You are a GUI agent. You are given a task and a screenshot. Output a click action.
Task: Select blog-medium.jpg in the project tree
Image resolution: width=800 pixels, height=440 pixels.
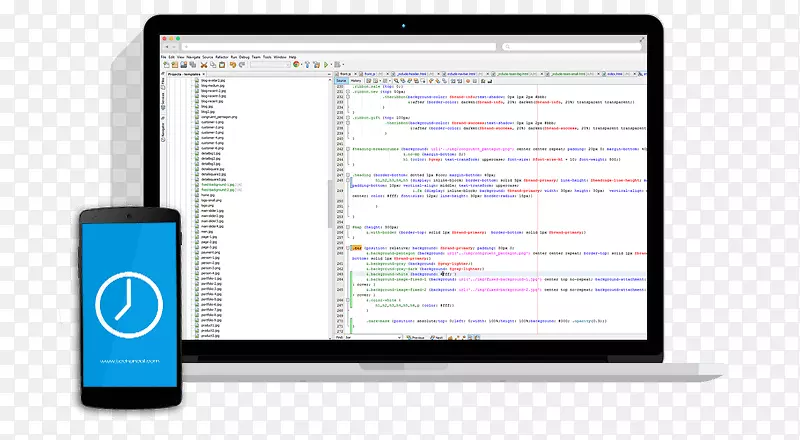(x=215, y=85)
